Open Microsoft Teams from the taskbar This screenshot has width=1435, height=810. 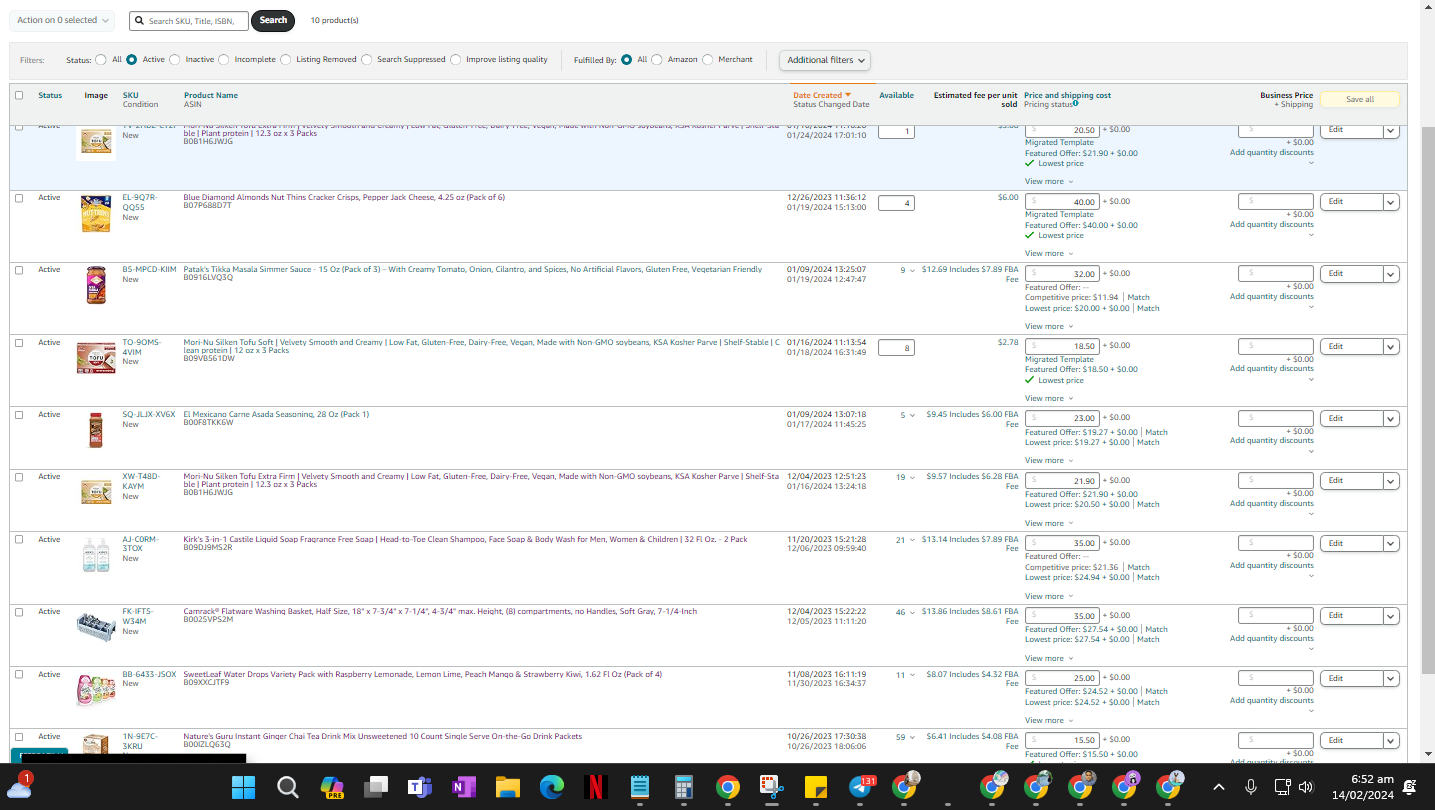pos(420,788)
